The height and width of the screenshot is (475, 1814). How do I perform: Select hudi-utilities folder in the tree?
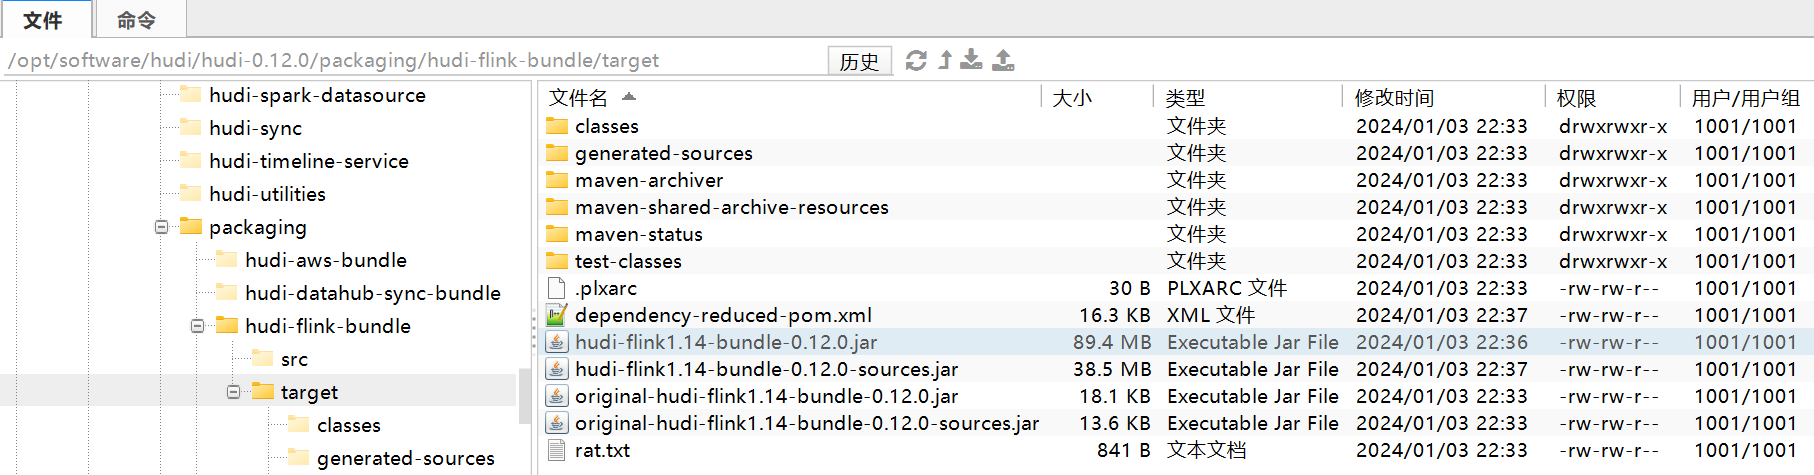pyautogui.click(x=267, y=194)
